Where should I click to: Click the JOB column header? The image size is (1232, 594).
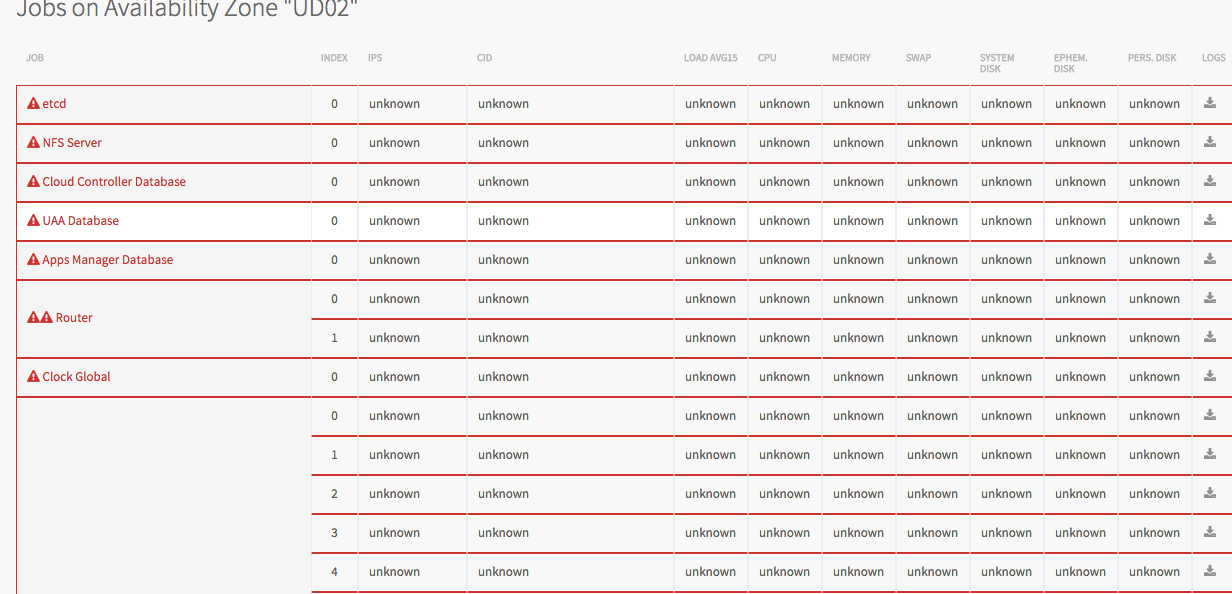point(35,58)
